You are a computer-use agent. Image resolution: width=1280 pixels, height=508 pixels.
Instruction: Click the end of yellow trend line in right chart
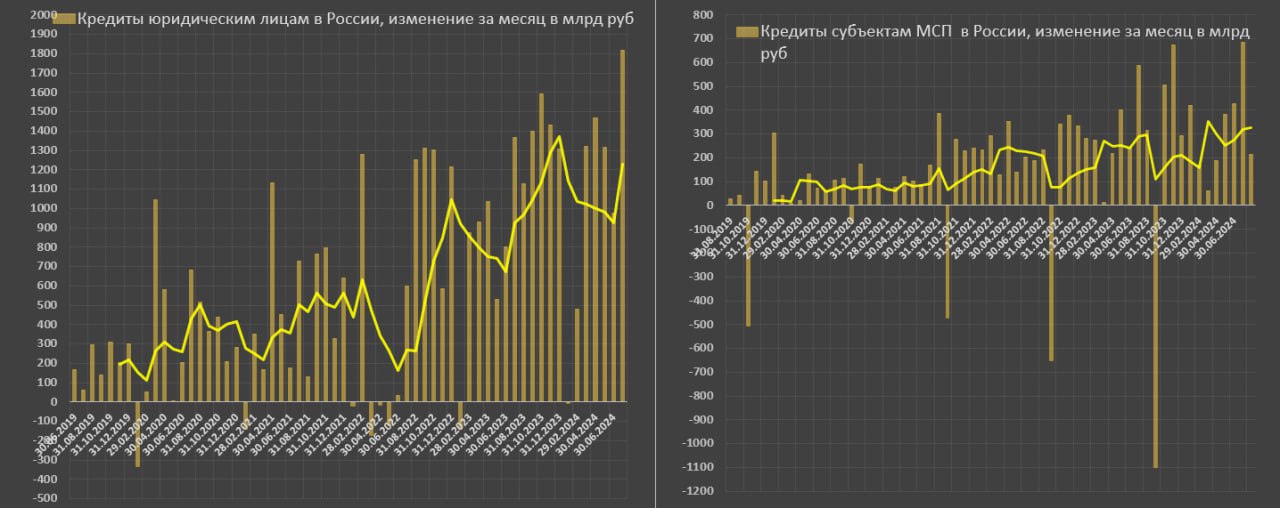tap(1251, 127)
